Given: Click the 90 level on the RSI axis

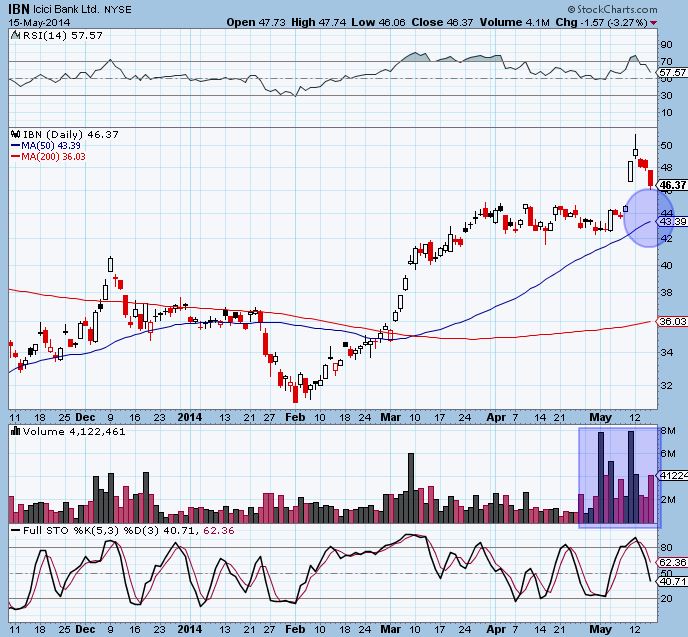Looking at the screenshot, I should [666, 44].
